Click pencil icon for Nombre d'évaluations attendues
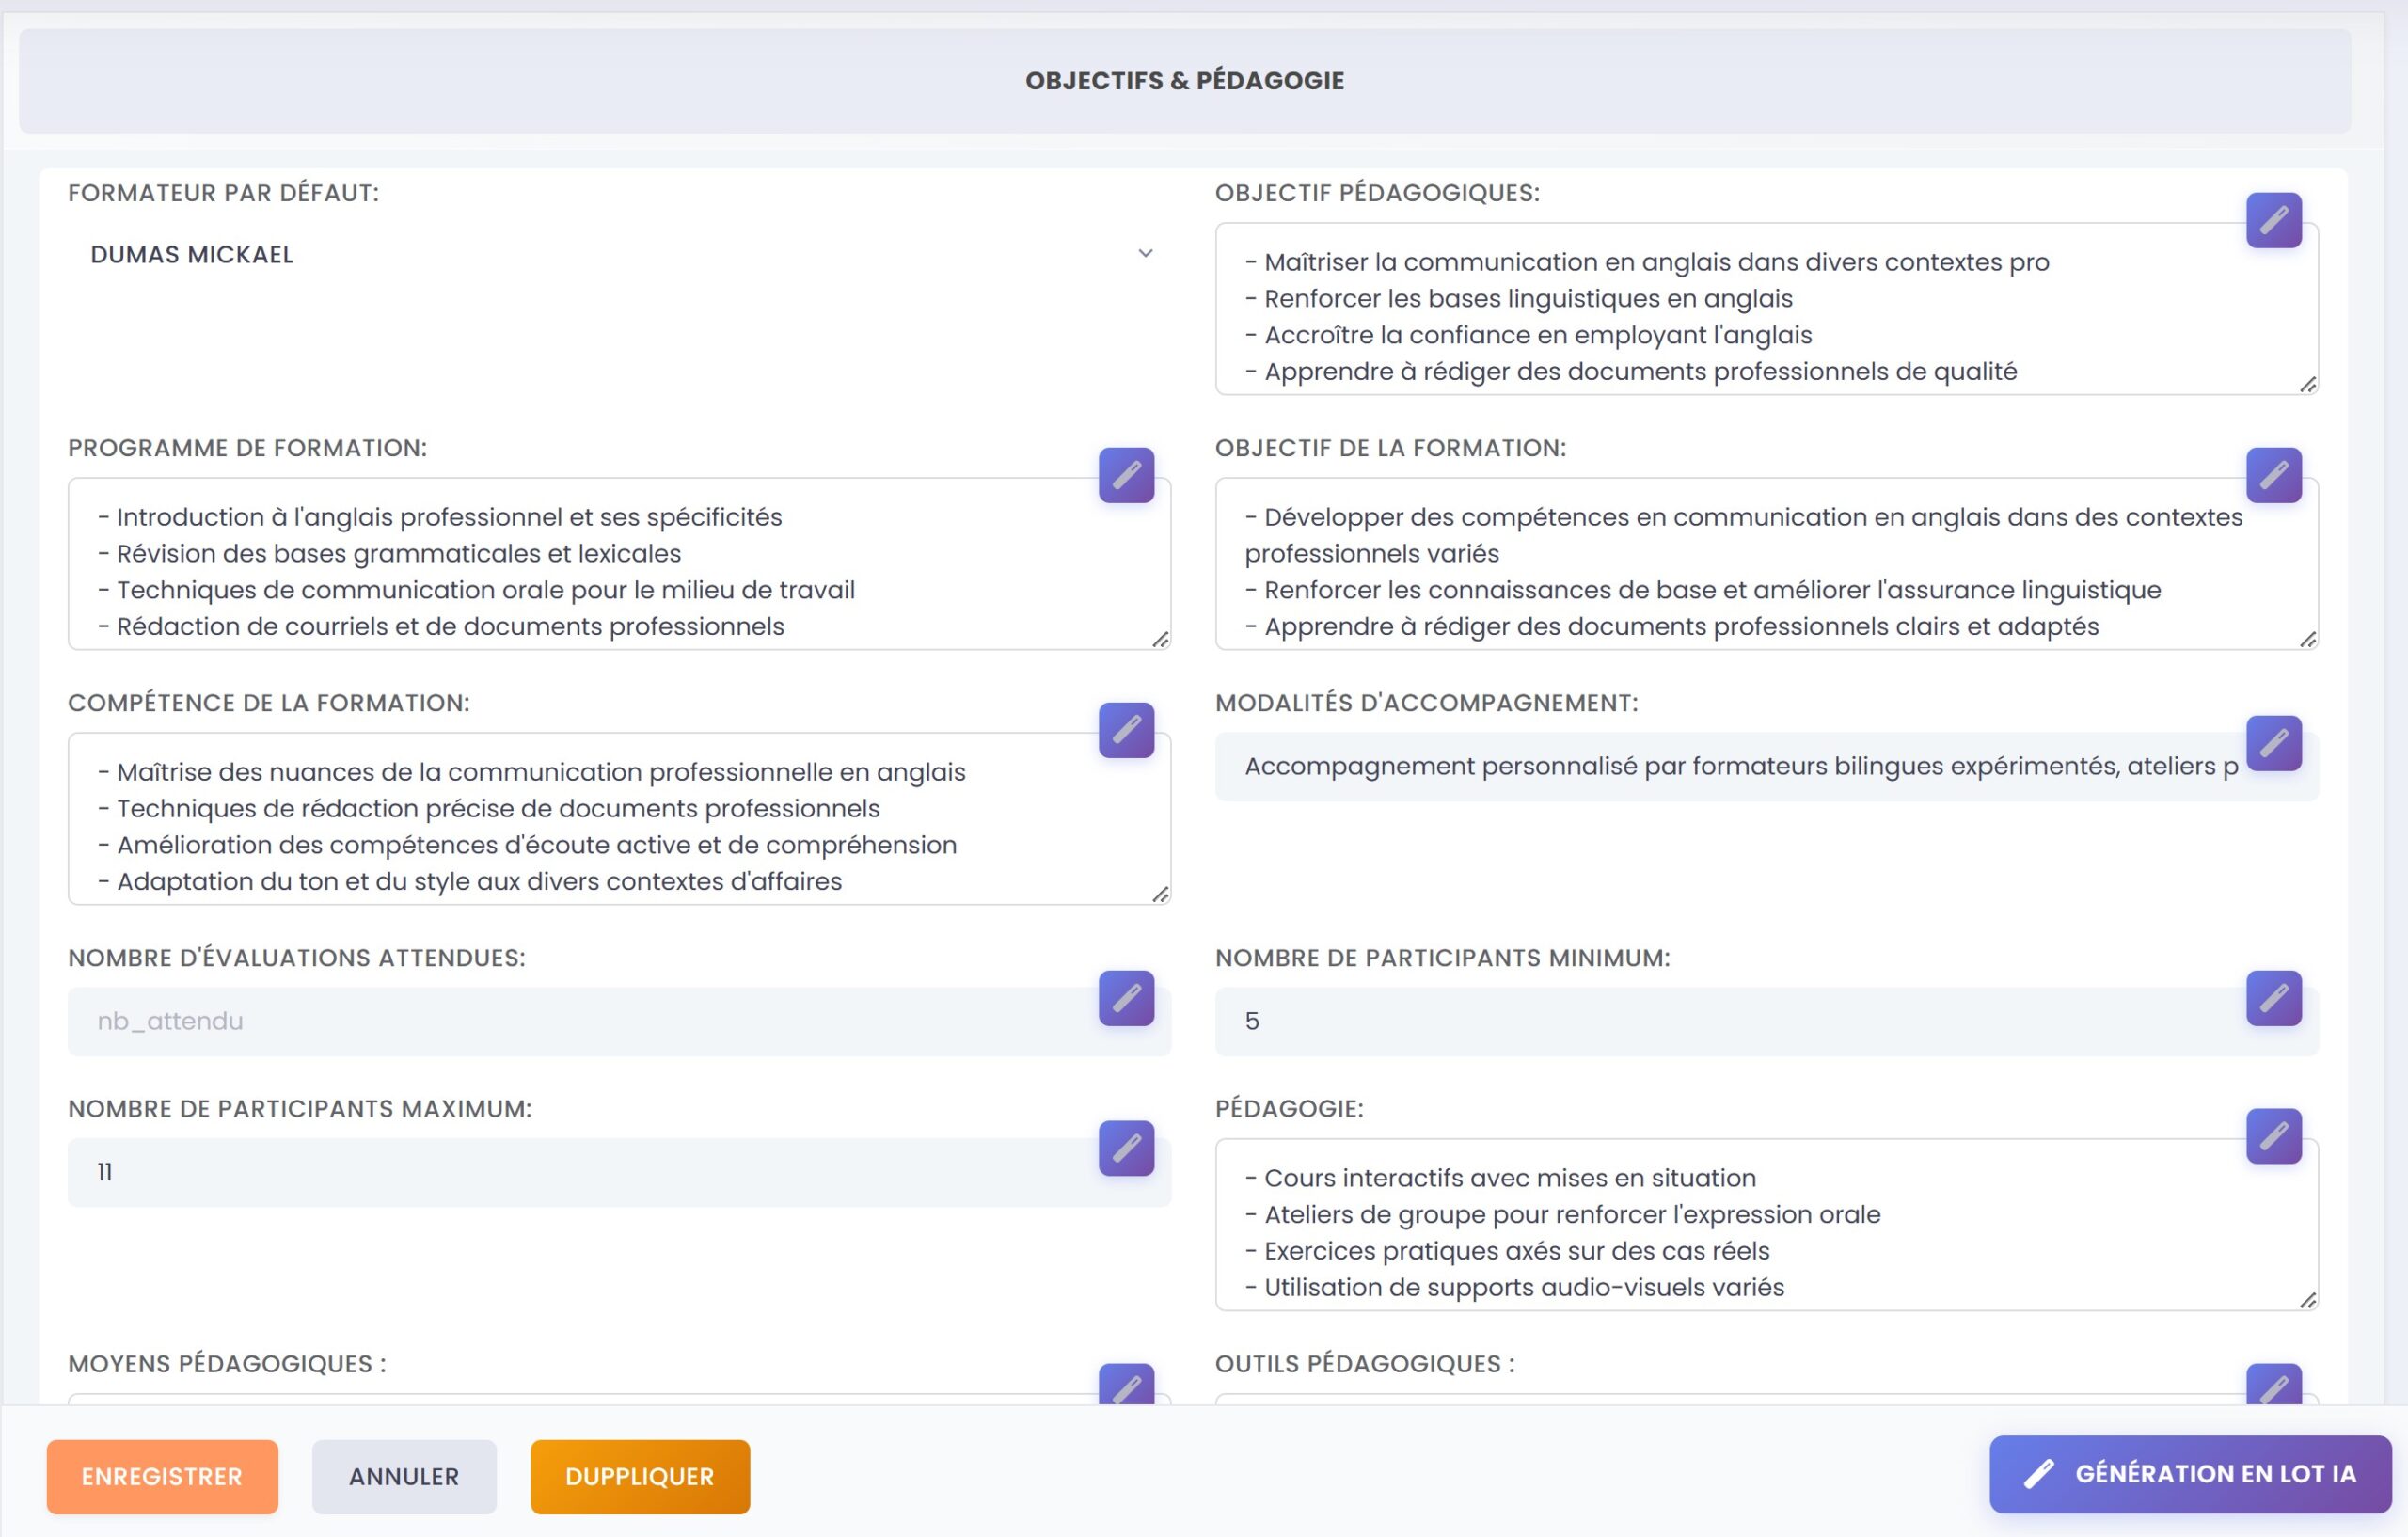Image resolution: width=2408 pixels, height=1537 pixels. (x=1126, y=998)
